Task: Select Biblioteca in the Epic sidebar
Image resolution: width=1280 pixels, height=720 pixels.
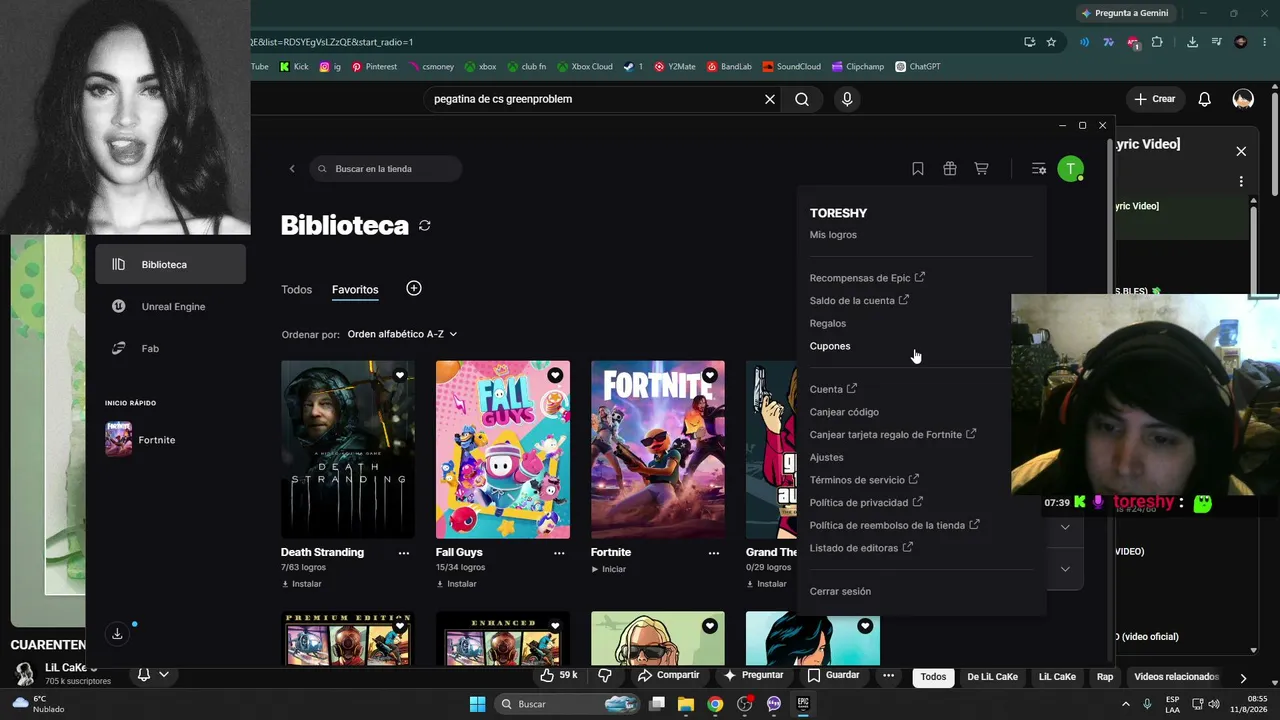Action: tap(171, 265)
